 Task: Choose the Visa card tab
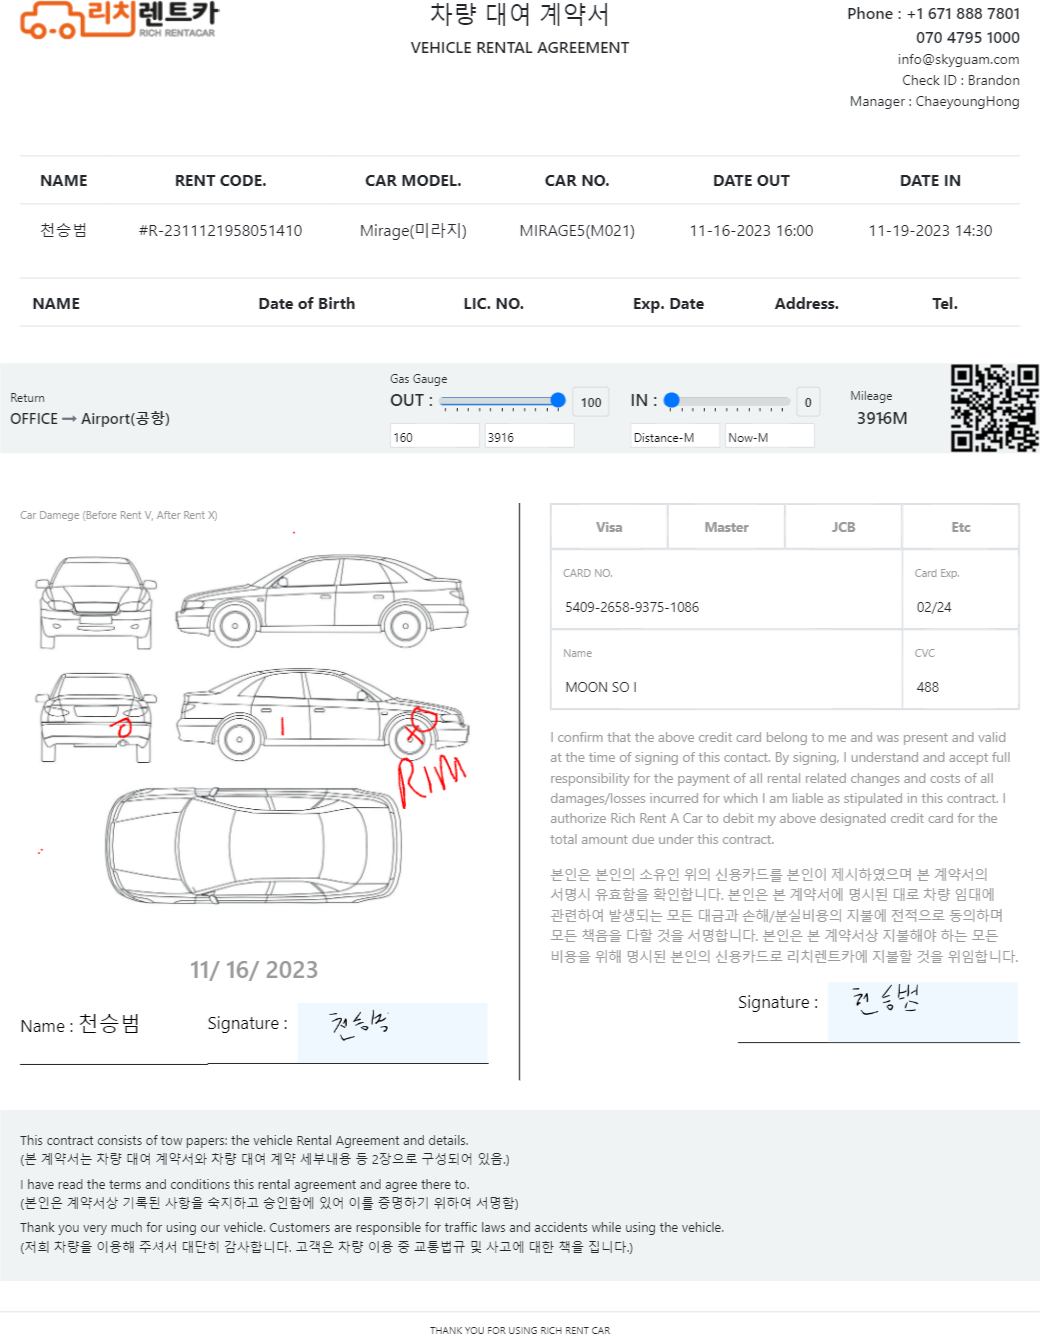(x=609, y=527)
